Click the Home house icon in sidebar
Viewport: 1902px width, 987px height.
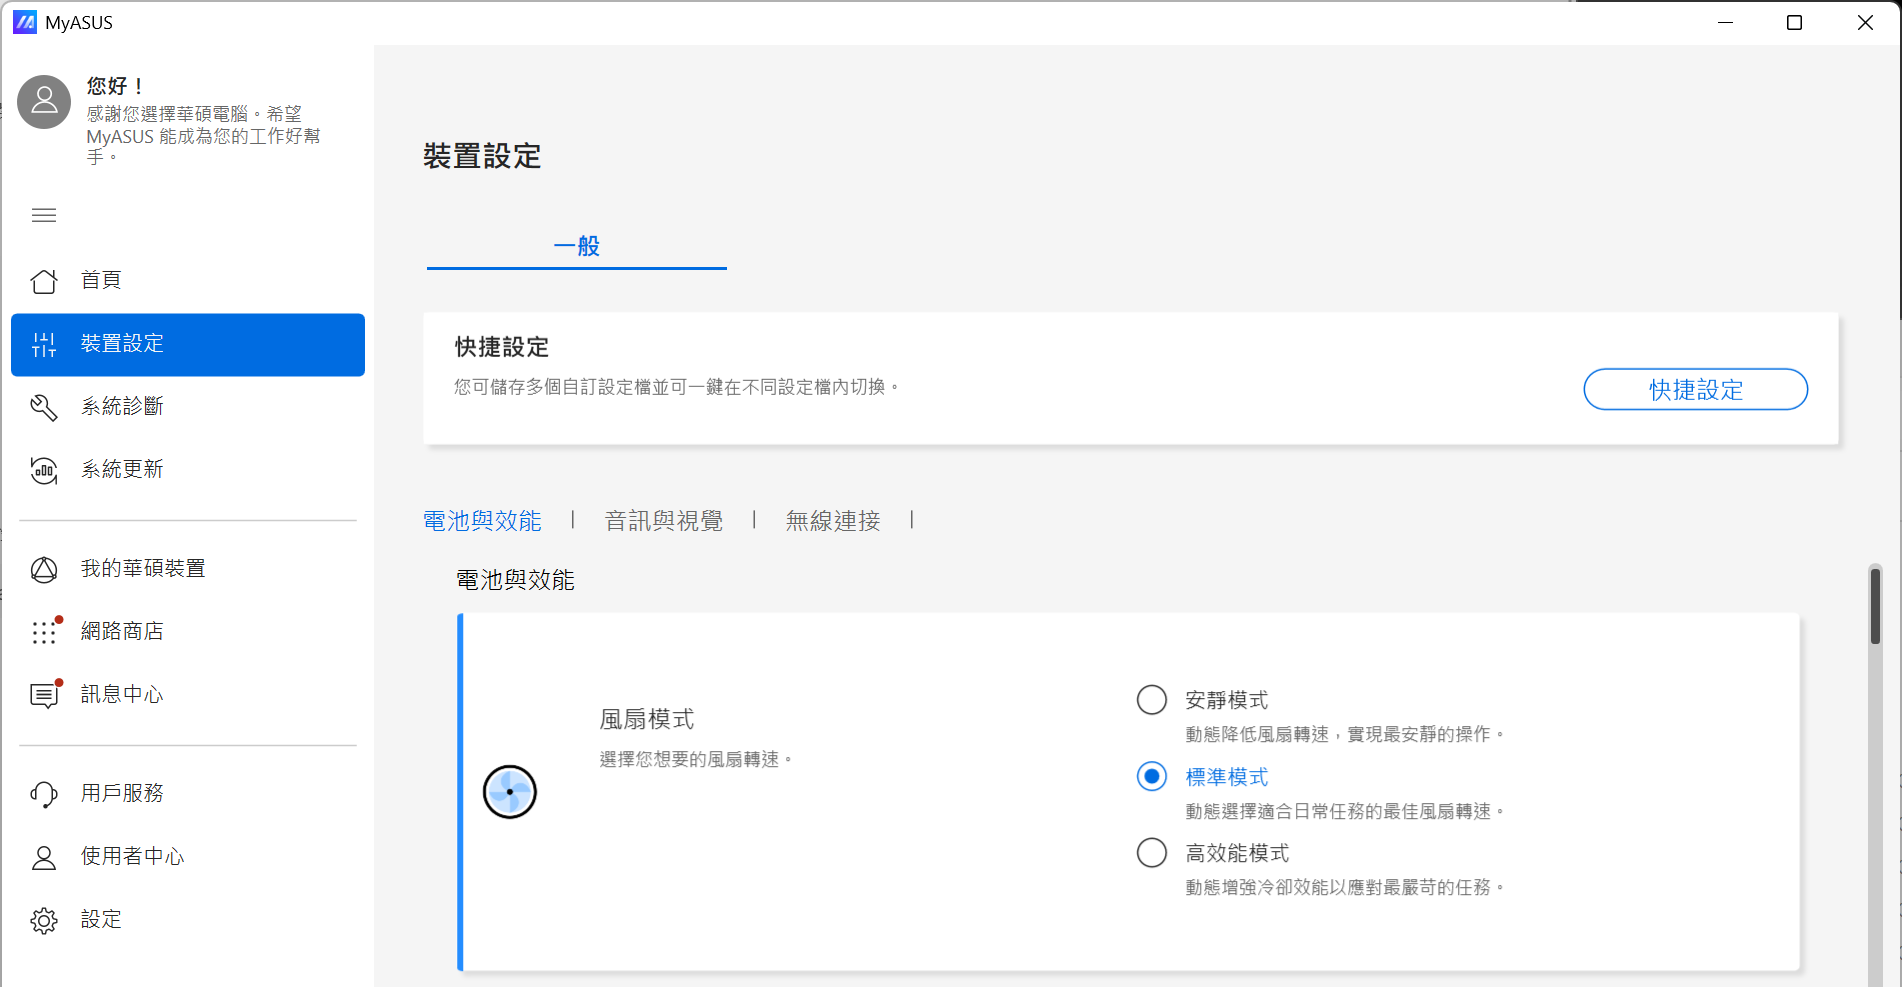44,281
